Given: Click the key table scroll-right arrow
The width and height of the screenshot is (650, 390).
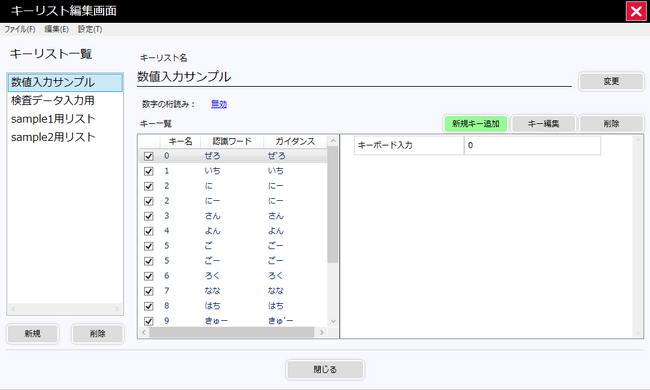Looking at the screenshot, I should (x=322, y=332).
